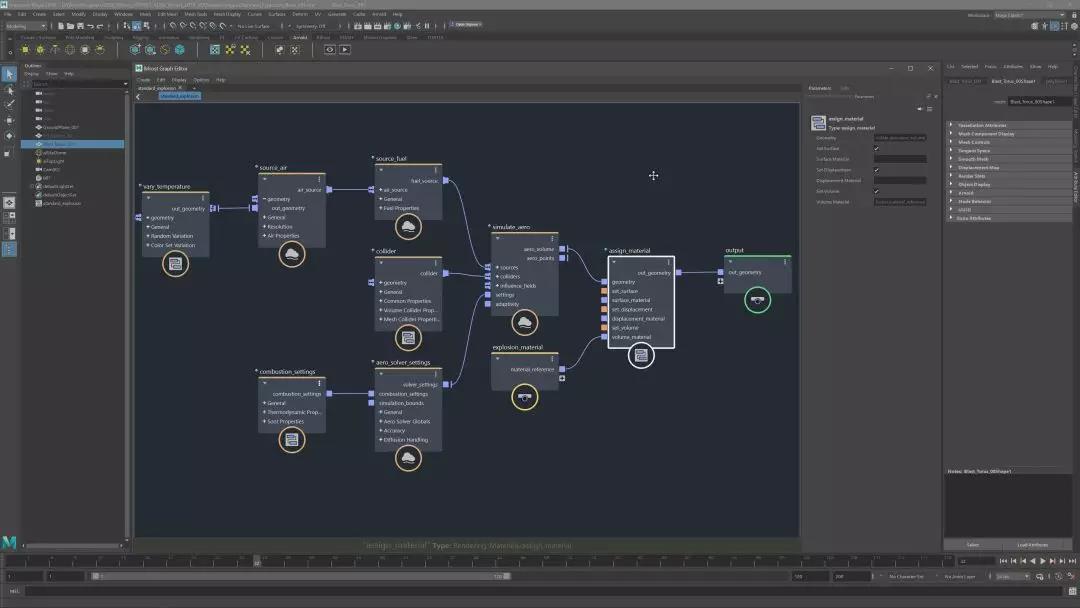Click the simulate_aero node cloud icon
This screenshot has width=1080, height=608.
[524, 322]
